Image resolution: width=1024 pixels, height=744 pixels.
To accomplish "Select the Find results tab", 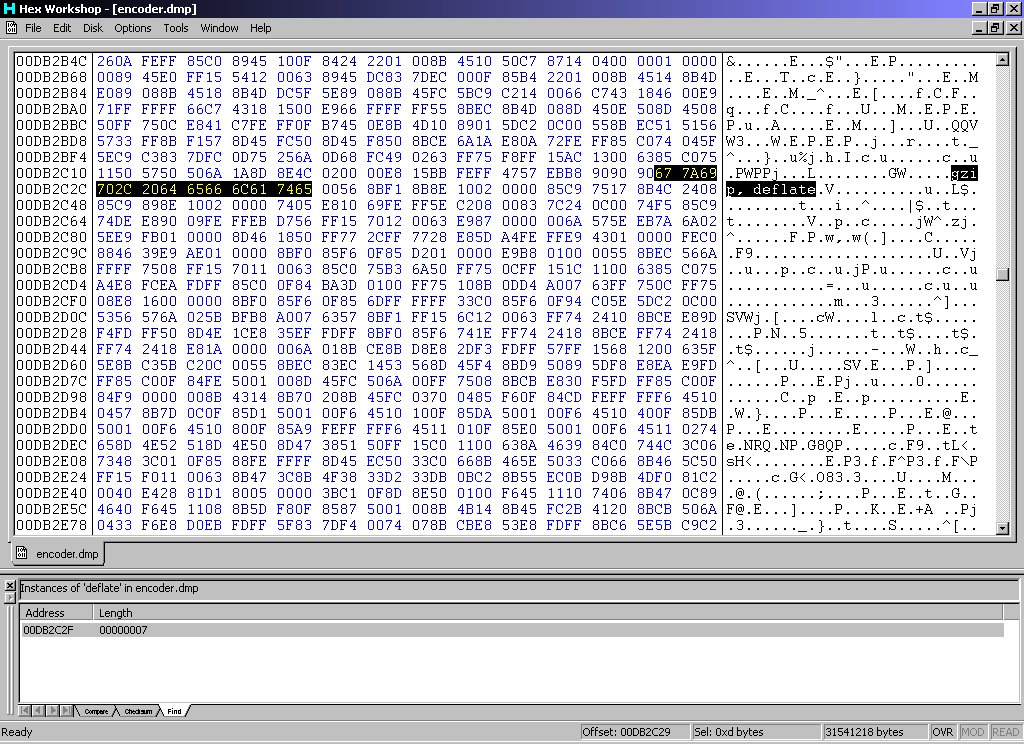I will click(x=174, y=711).
